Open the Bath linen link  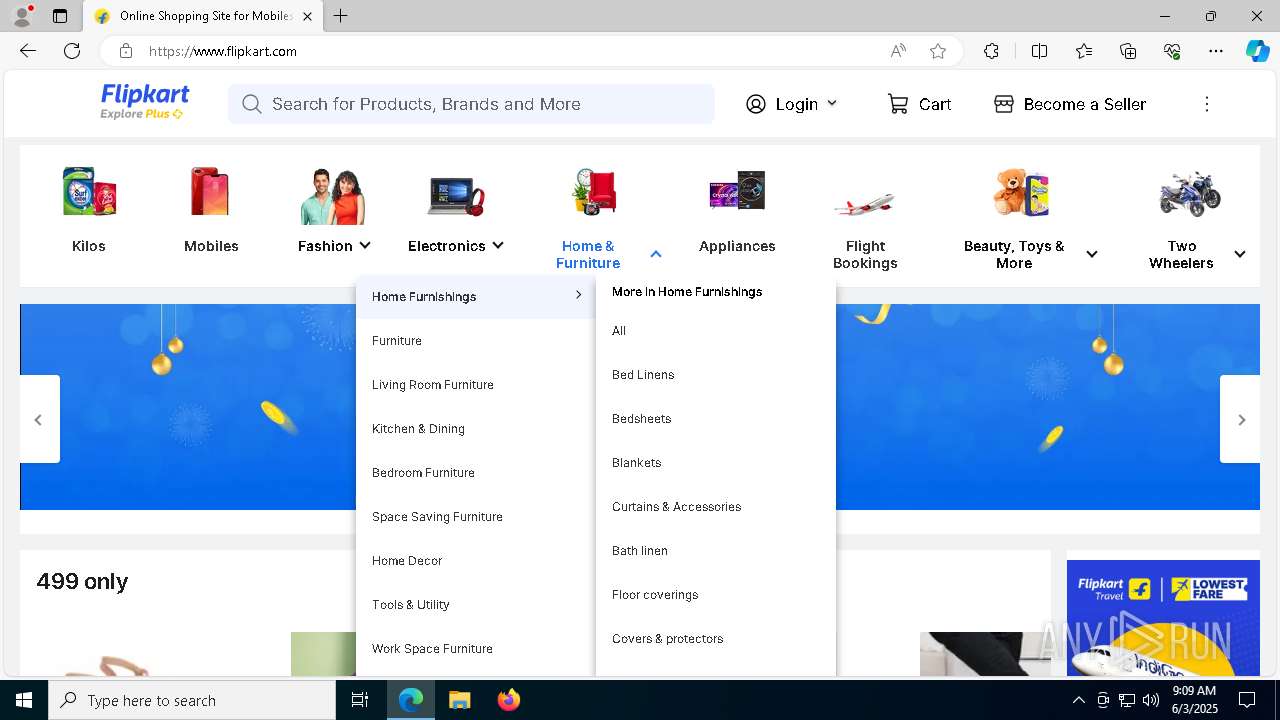pyautogui.click(x=639, y=551)
